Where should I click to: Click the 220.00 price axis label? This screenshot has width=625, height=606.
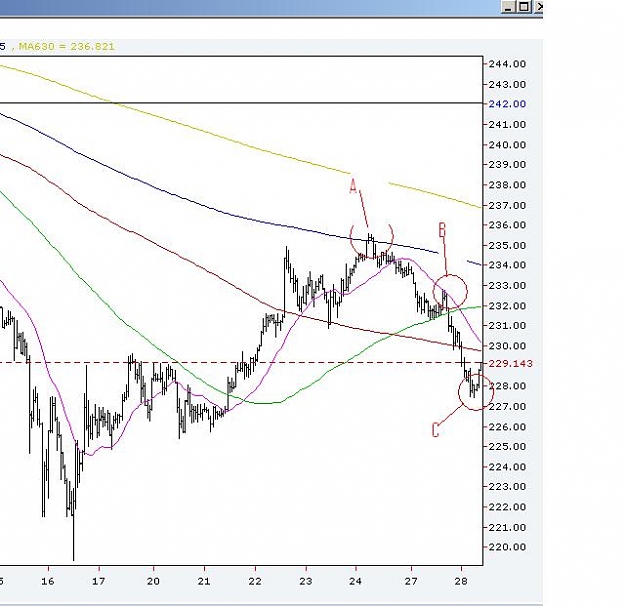click(507, 547)
